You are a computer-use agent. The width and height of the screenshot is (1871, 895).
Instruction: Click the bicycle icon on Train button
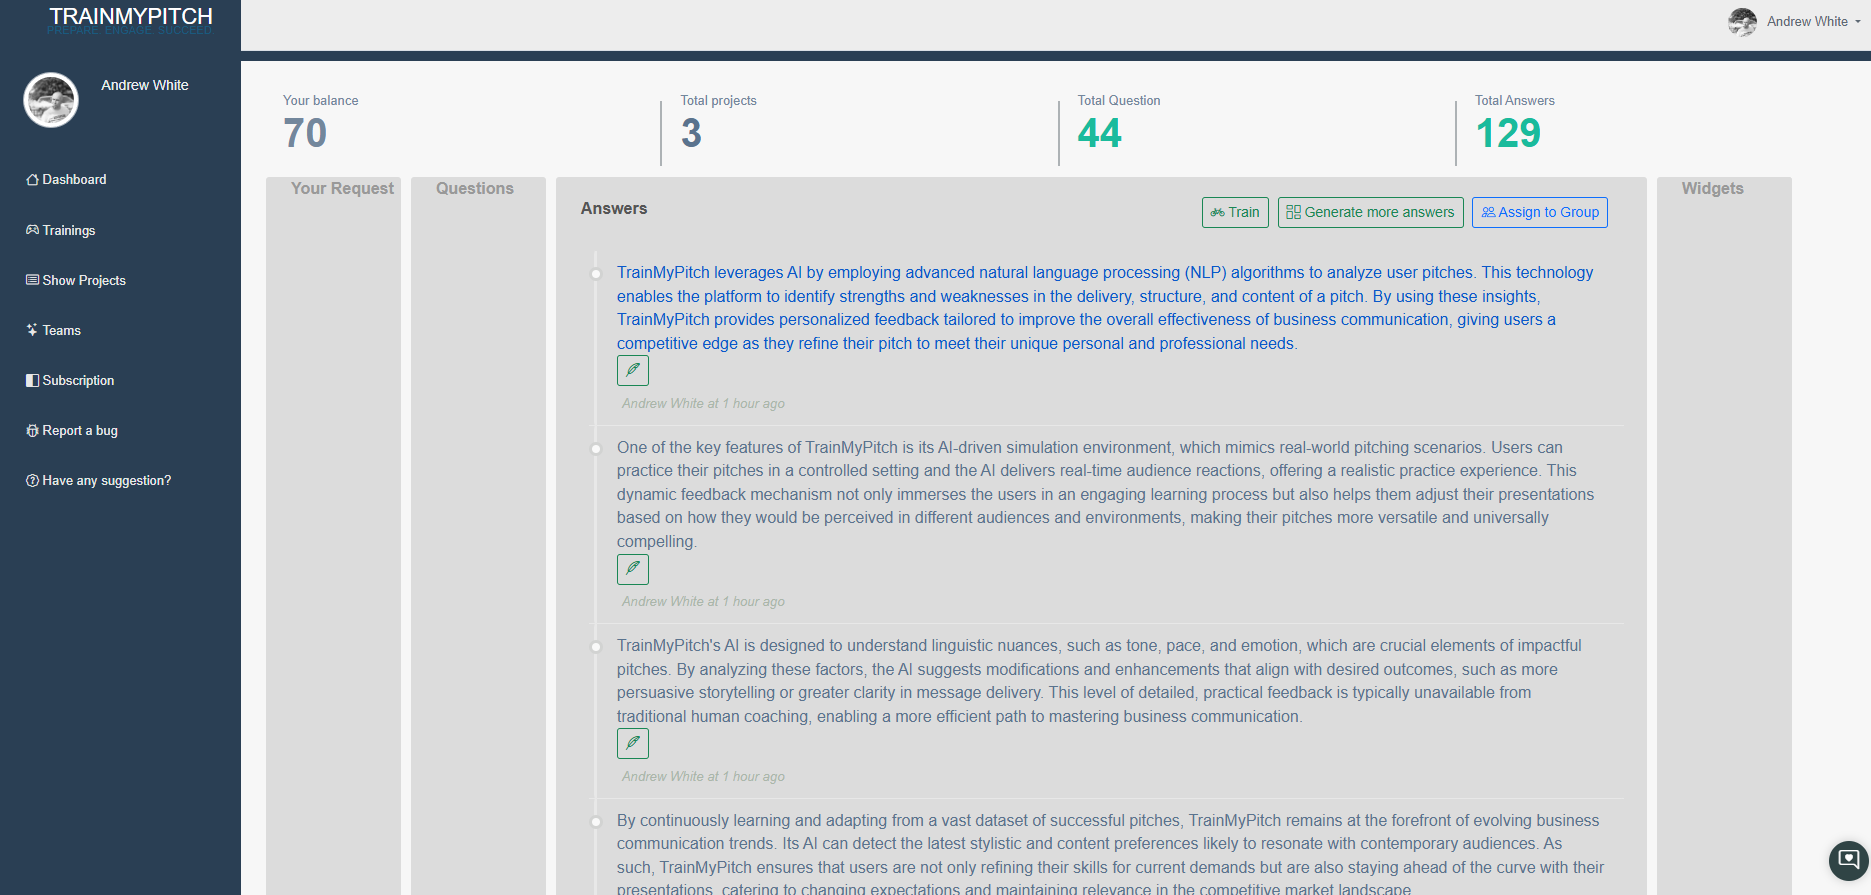[x=1217, y=212]
